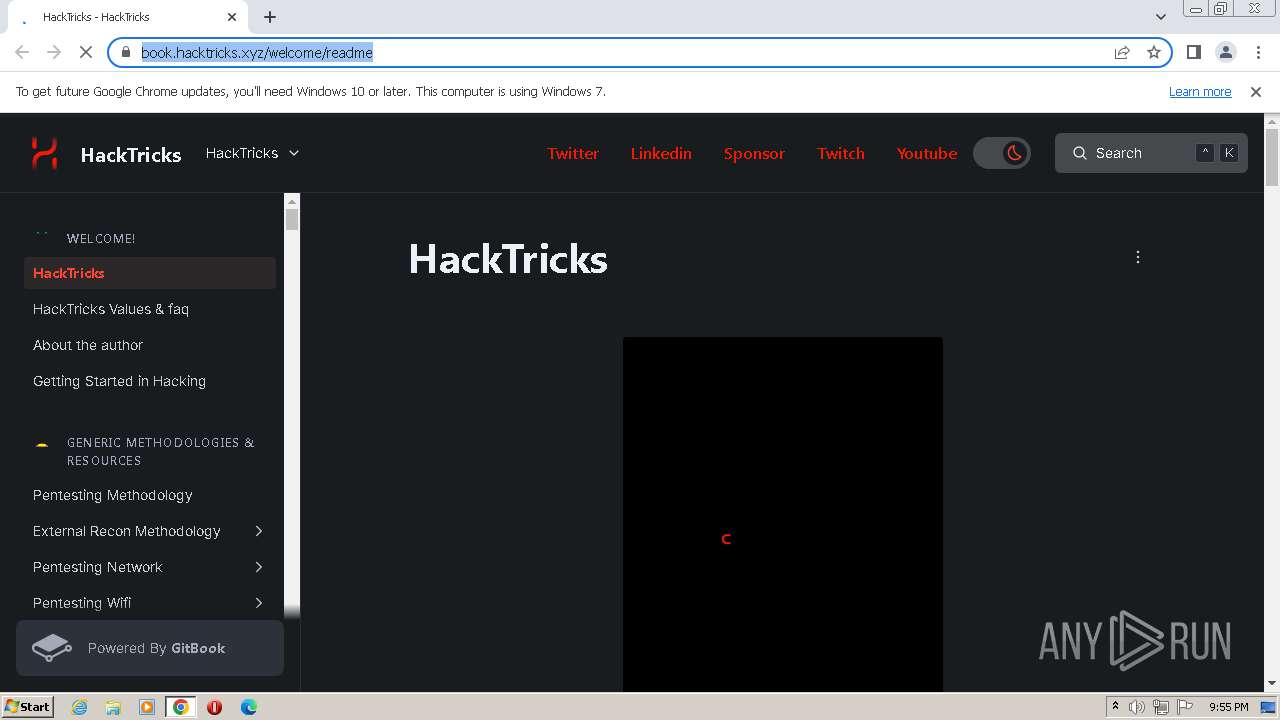
Task: Click the HackTricks page title
Action: tap(508, 259)
